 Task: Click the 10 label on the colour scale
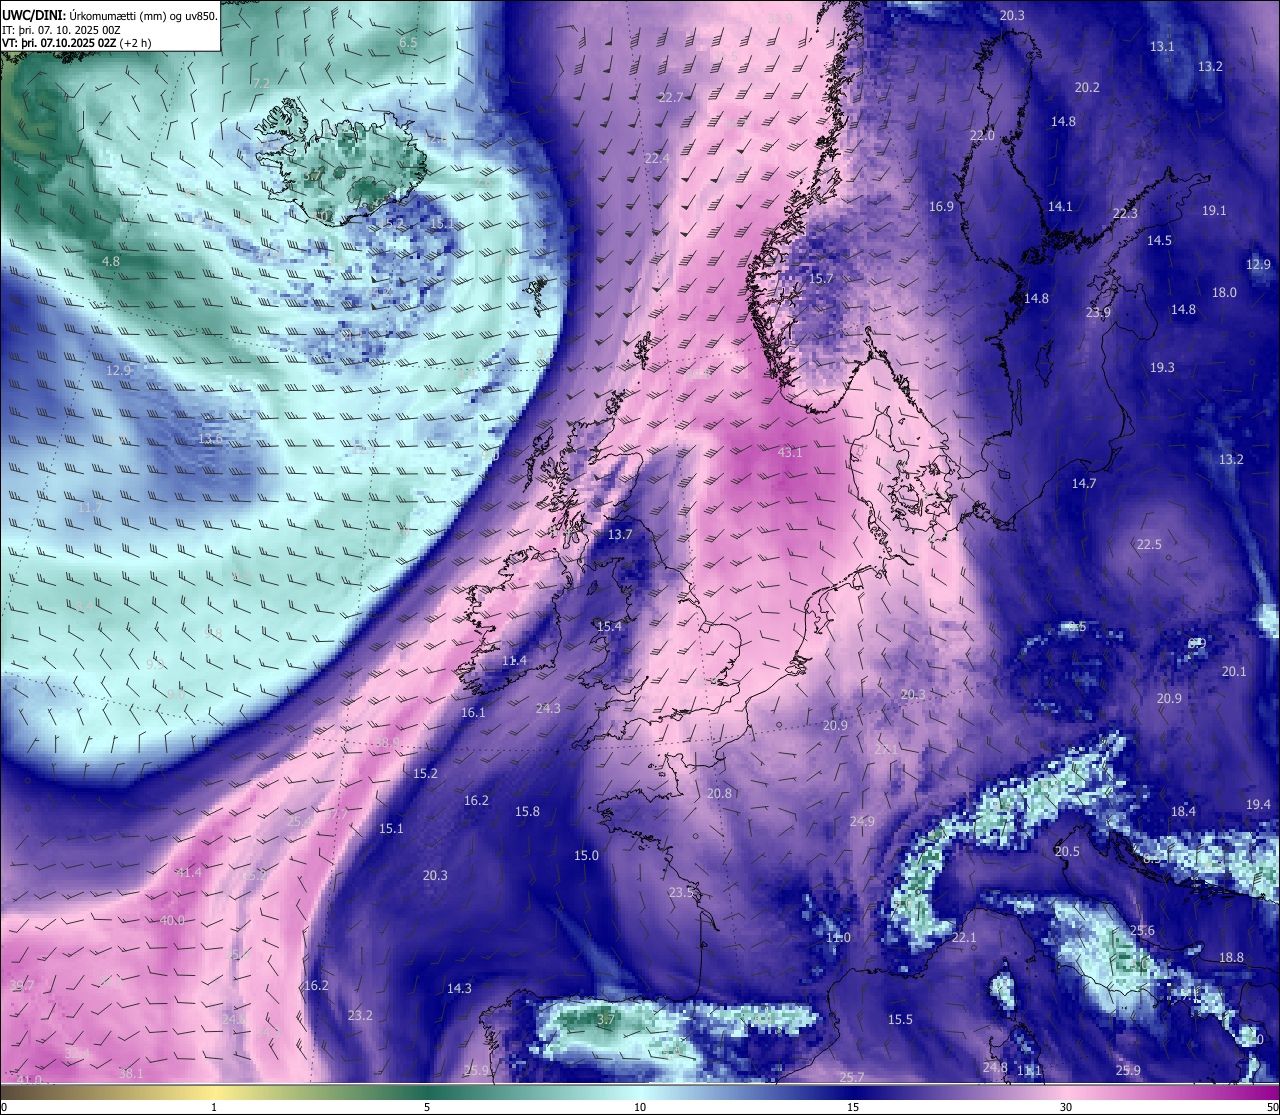coord(640,1107)
